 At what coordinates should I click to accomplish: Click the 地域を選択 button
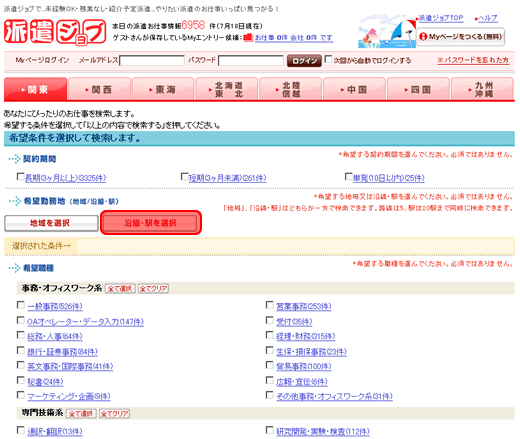click(51, 223)
